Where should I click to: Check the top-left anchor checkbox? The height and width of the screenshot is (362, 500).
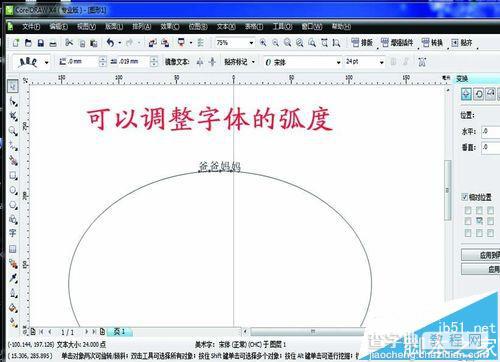468,210
